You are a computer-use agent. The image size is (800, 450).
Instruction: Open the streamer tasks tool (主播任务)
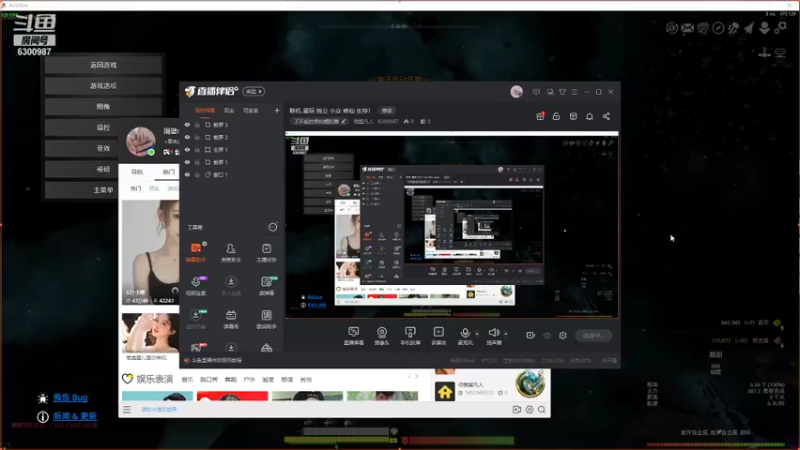click(266, 252)
